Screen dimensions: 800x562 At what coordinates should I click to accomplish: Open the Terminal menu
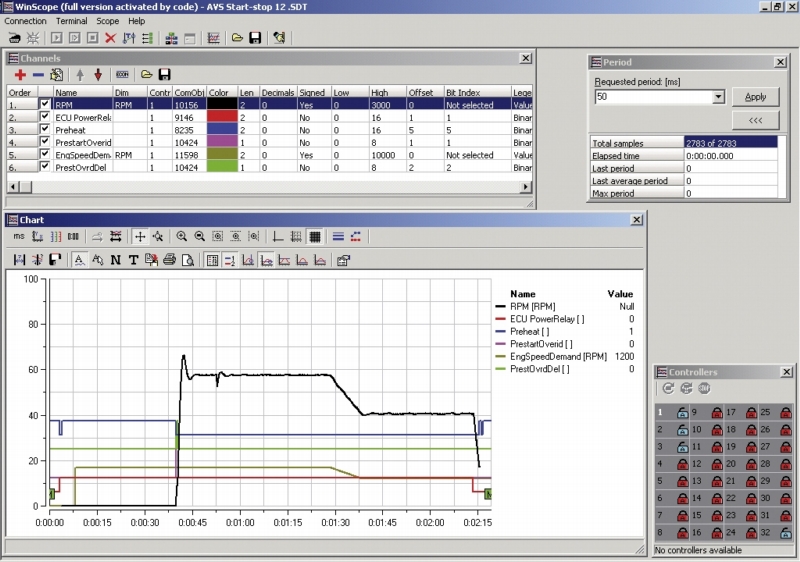pyautogui.click(x=71, y=20)
